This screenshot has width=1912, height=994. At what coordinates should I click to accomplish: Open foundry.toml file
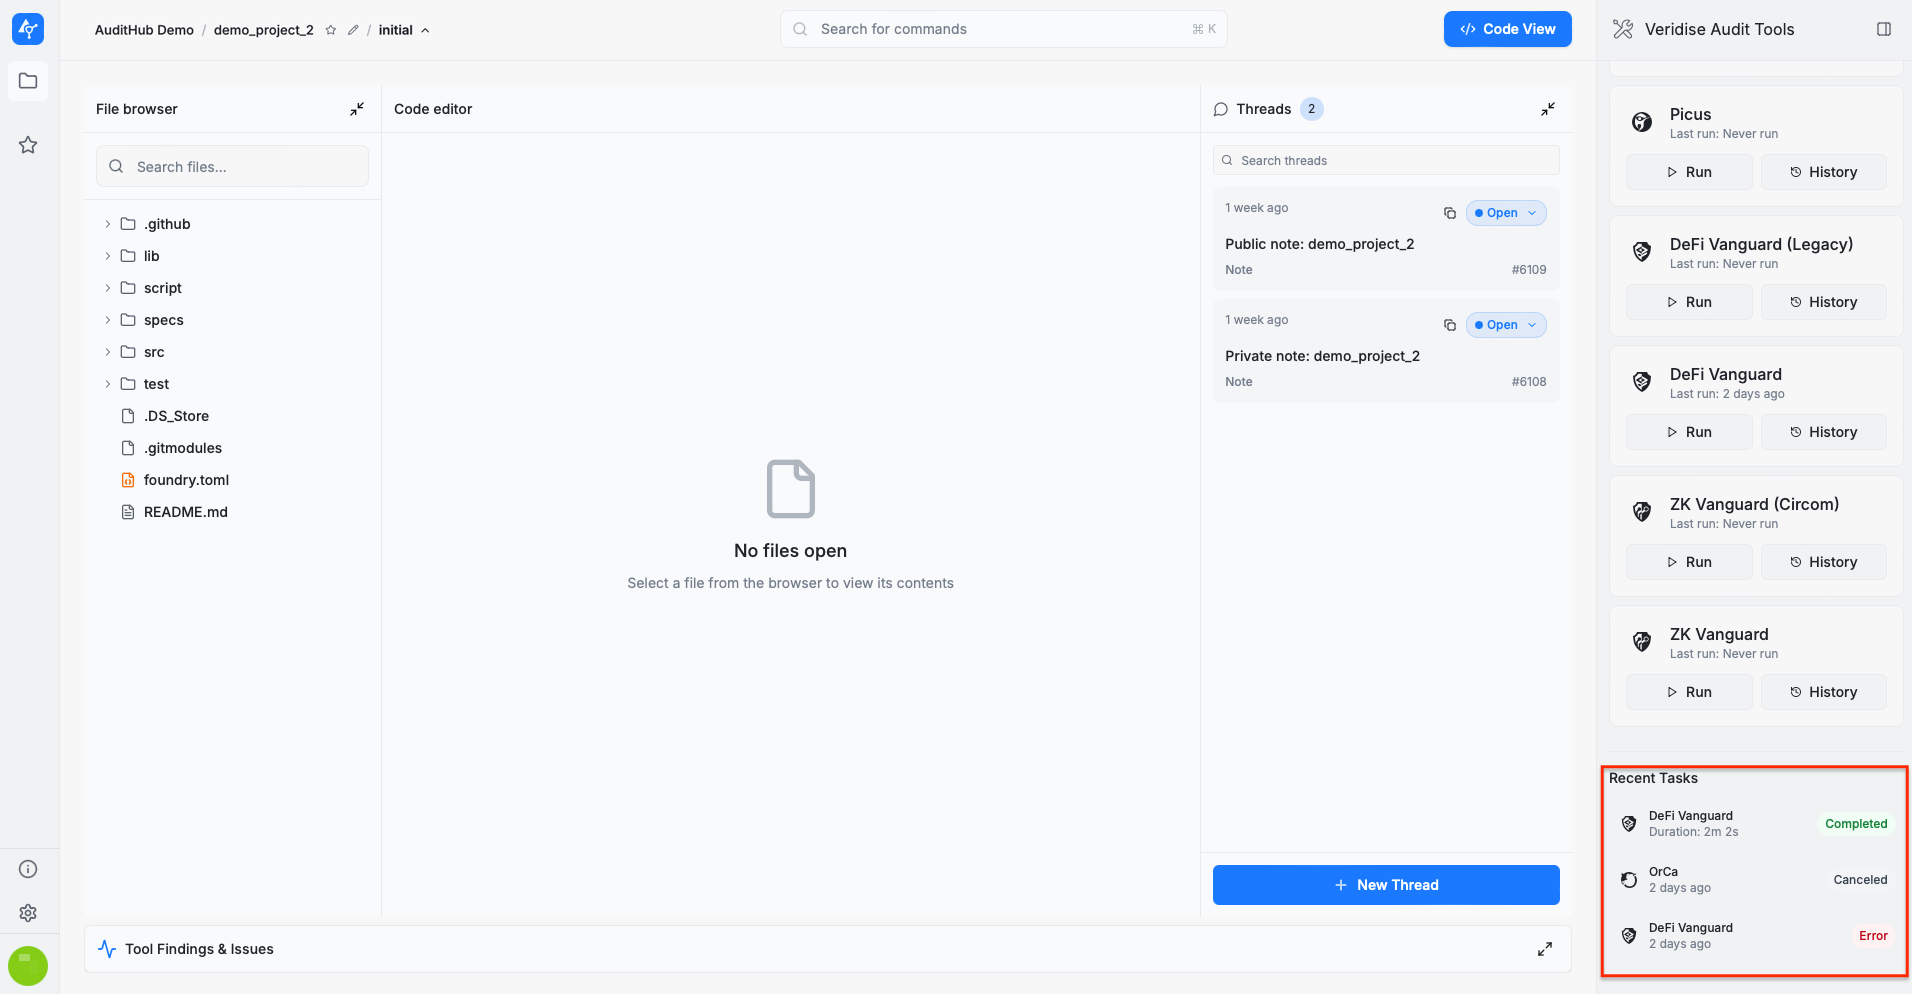(186, 480)
